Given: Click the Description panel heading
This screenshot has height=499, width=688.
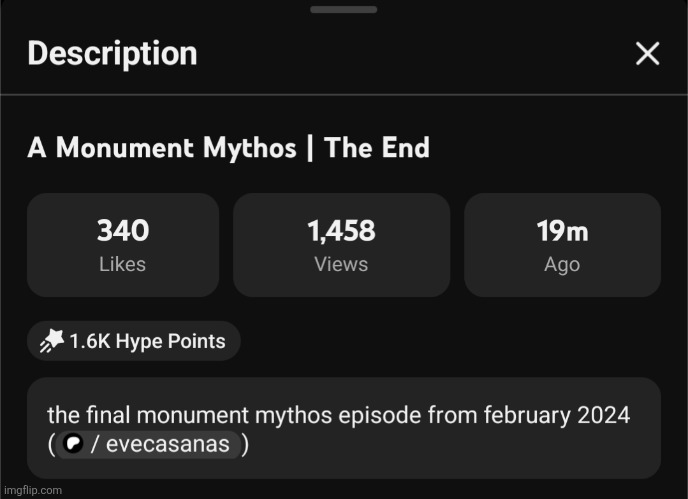Looking at the screenshot, I should pos(112,54).
